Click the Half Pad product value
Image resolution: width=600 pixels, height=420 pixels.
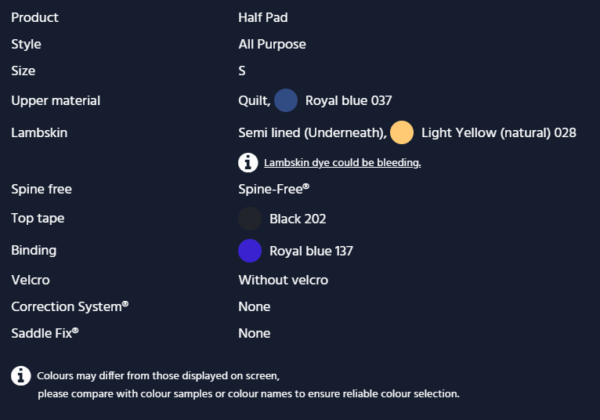click(x=263, y=18)
